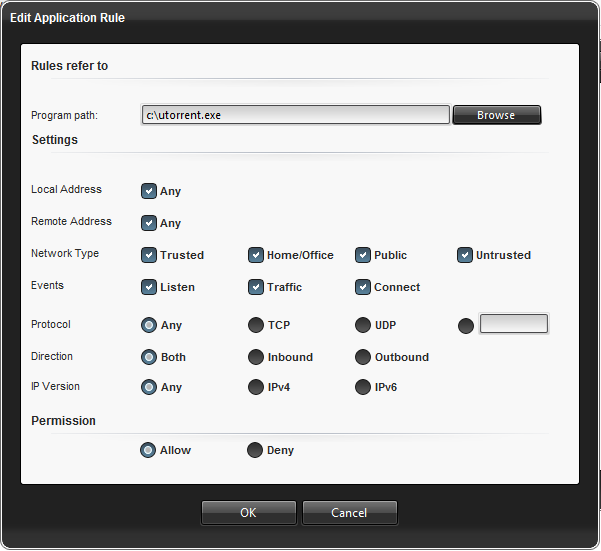
Task: Disable the Listen event checkbox
Action: 149,287
